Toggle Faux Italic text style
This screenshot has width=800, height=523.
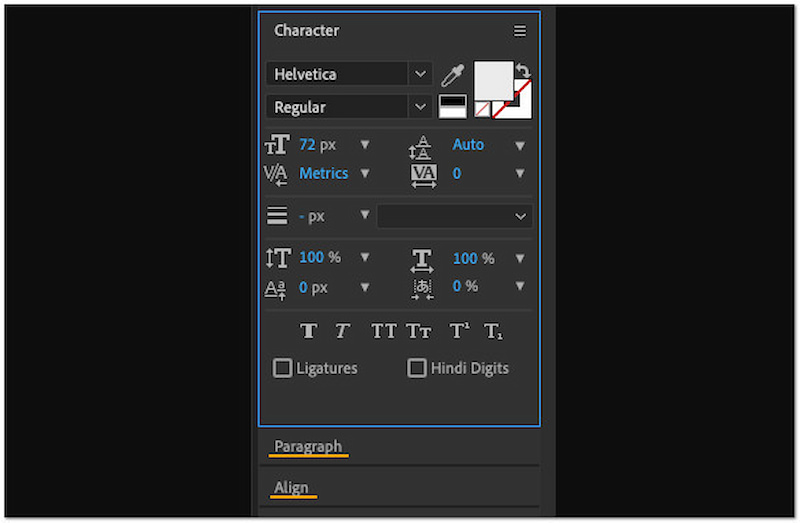[x=342, y=331]
